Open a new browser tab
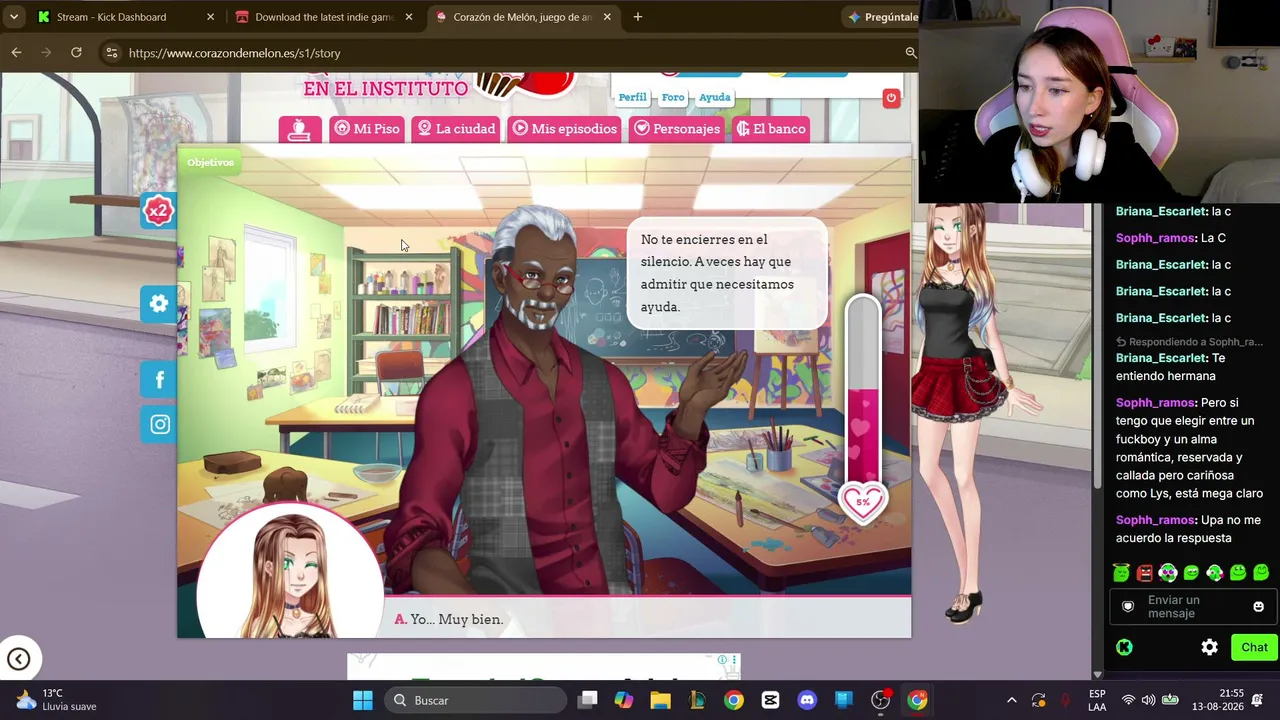Screen dimensions: 1280x720 (637, 17)
